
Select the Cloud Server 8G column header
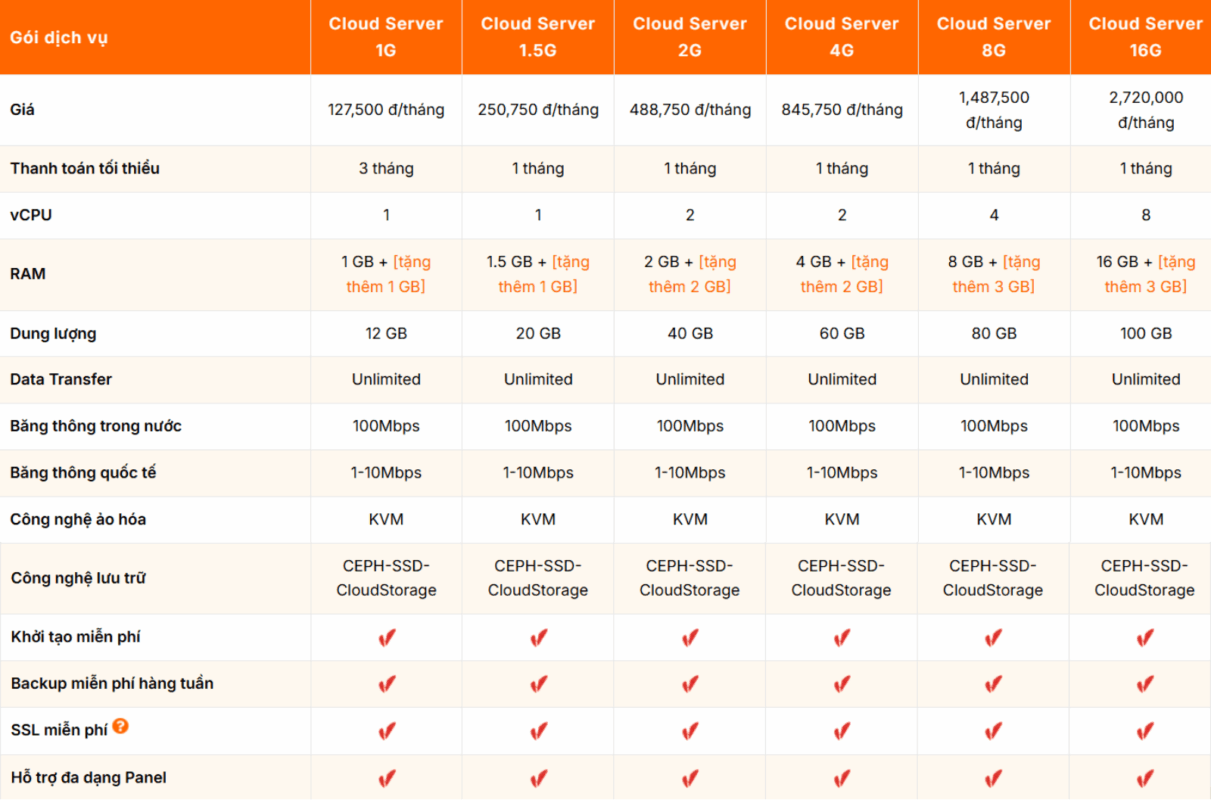[x=994, y=37]
